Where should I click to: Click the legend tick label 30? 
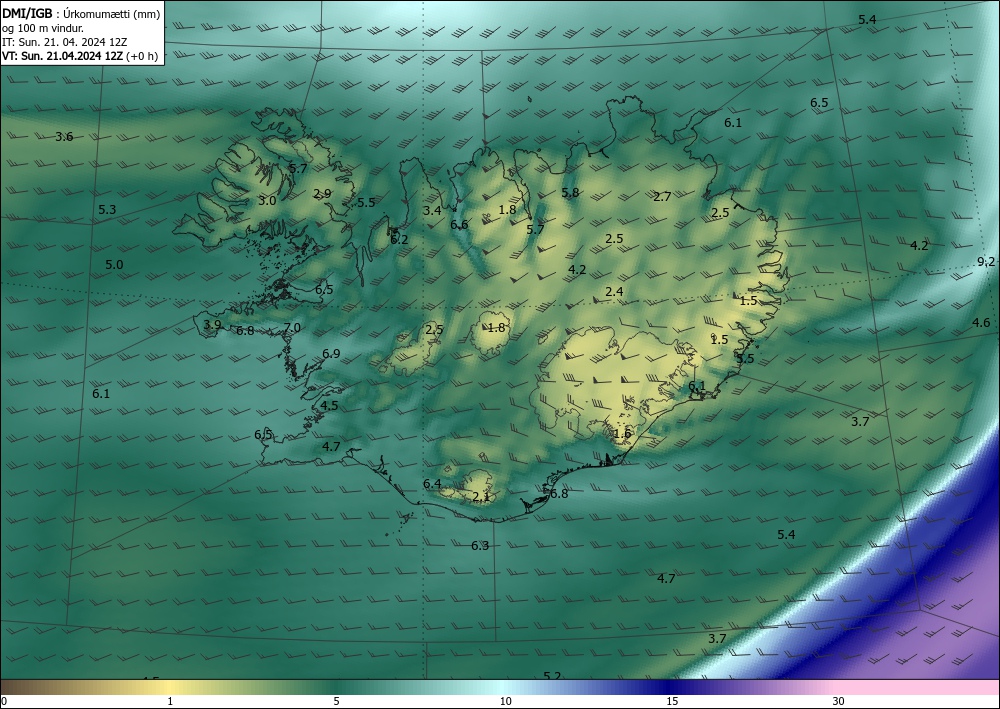click(x=839, y=701)
